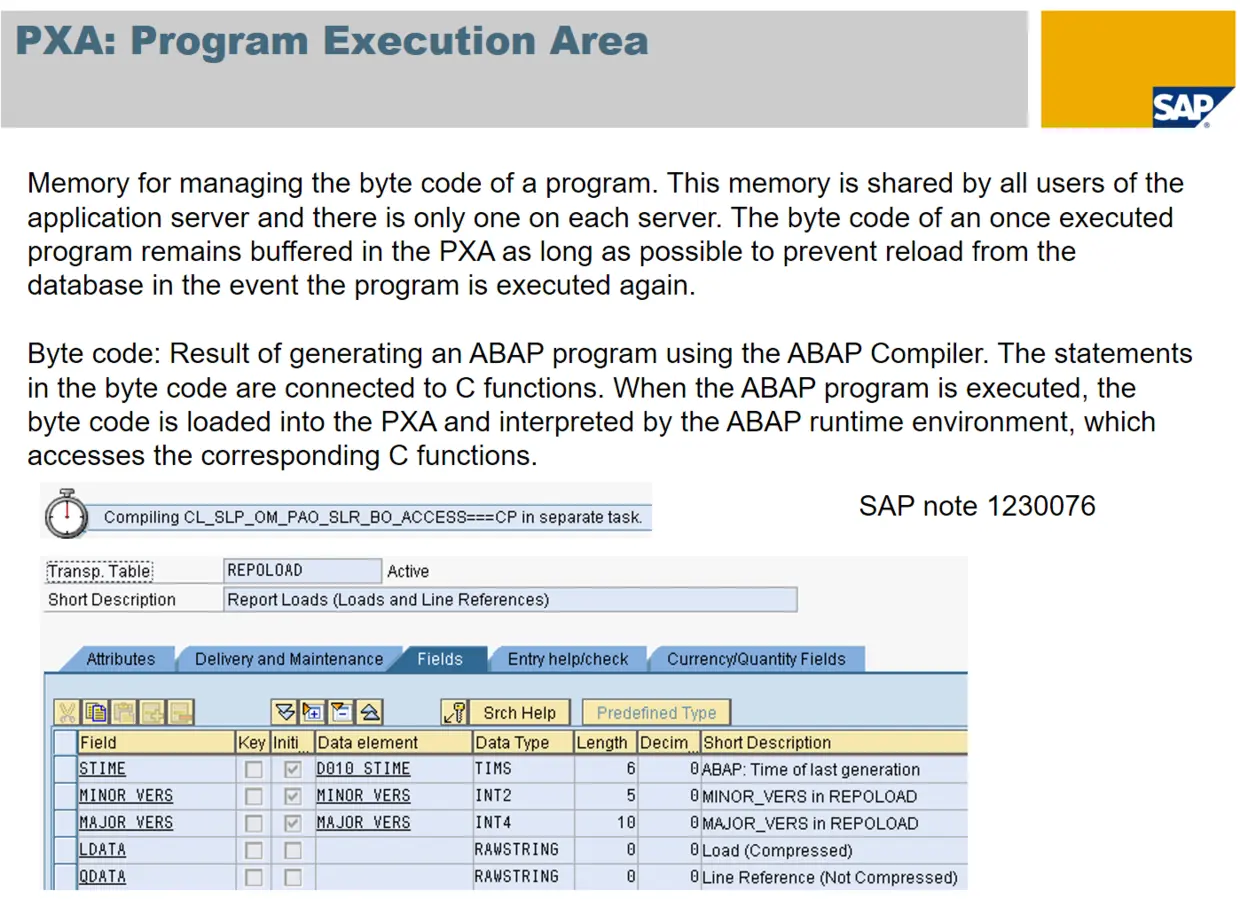Click 'ABAP: Time of last generation' text
The width and height of the screenshot is (1240, 899).
coord(811,770)
